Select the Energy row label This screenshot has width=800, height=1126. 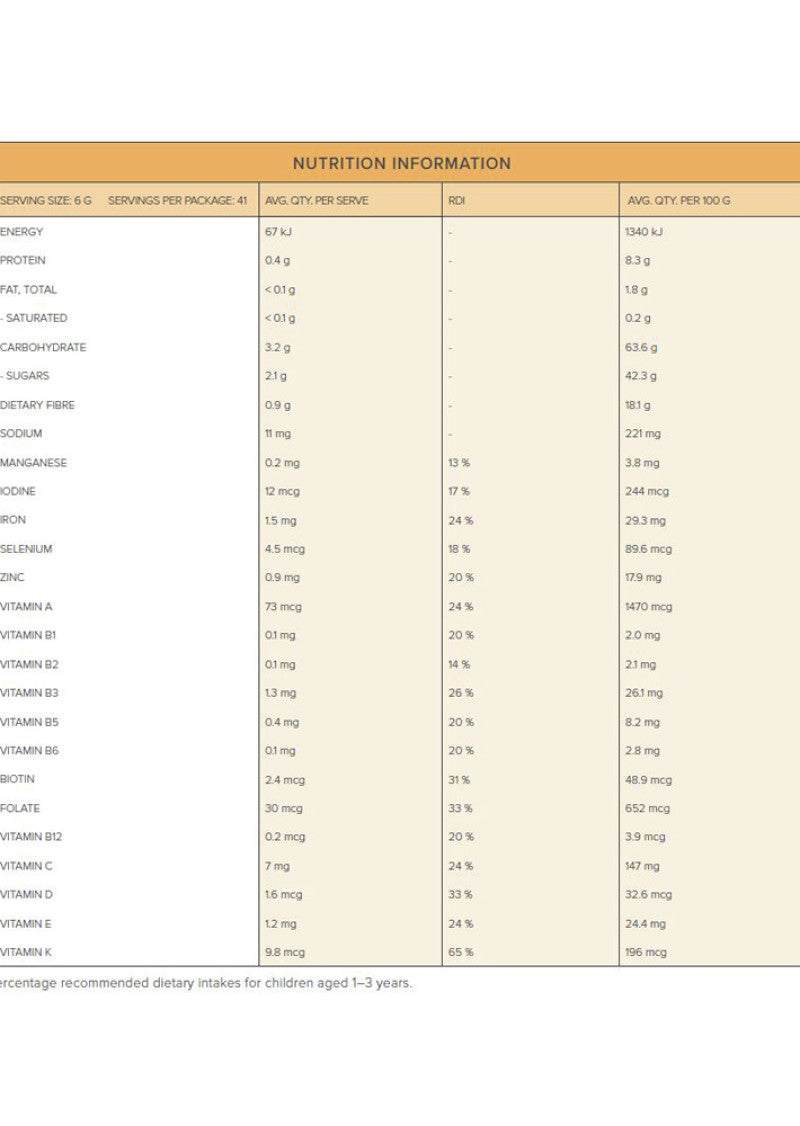(x=22, y=231)
